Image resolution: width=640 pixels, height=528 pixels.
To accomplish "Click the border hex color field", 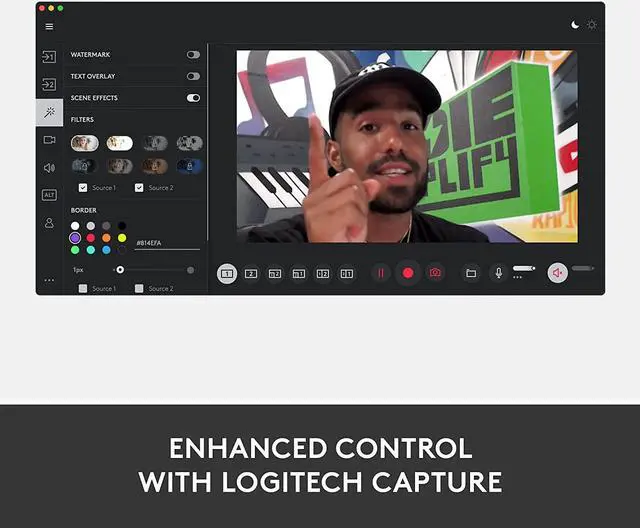I will [165, 243].
